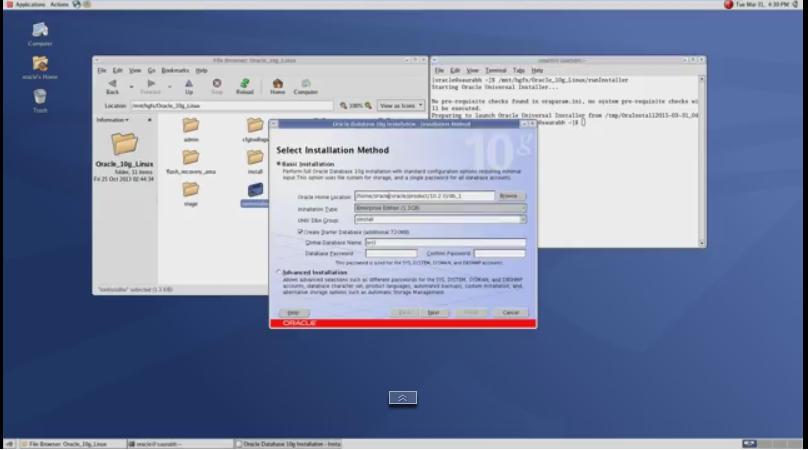Open Back history dropdown arrow
Image resolution: width=808 pixels, height=450 pixels.
[131, 87]
